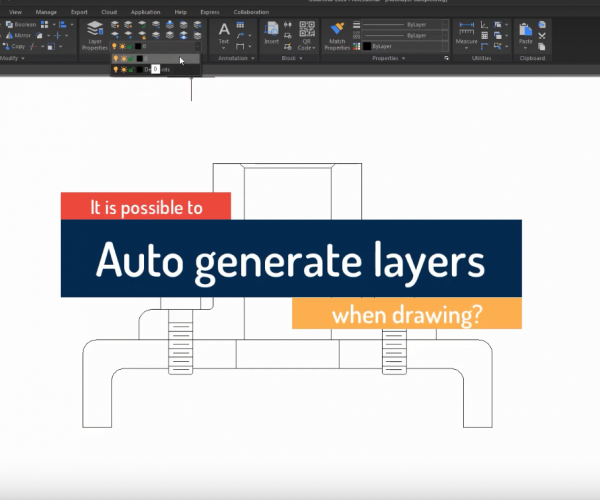Expand the Properties panel arrow

point(403,58)
